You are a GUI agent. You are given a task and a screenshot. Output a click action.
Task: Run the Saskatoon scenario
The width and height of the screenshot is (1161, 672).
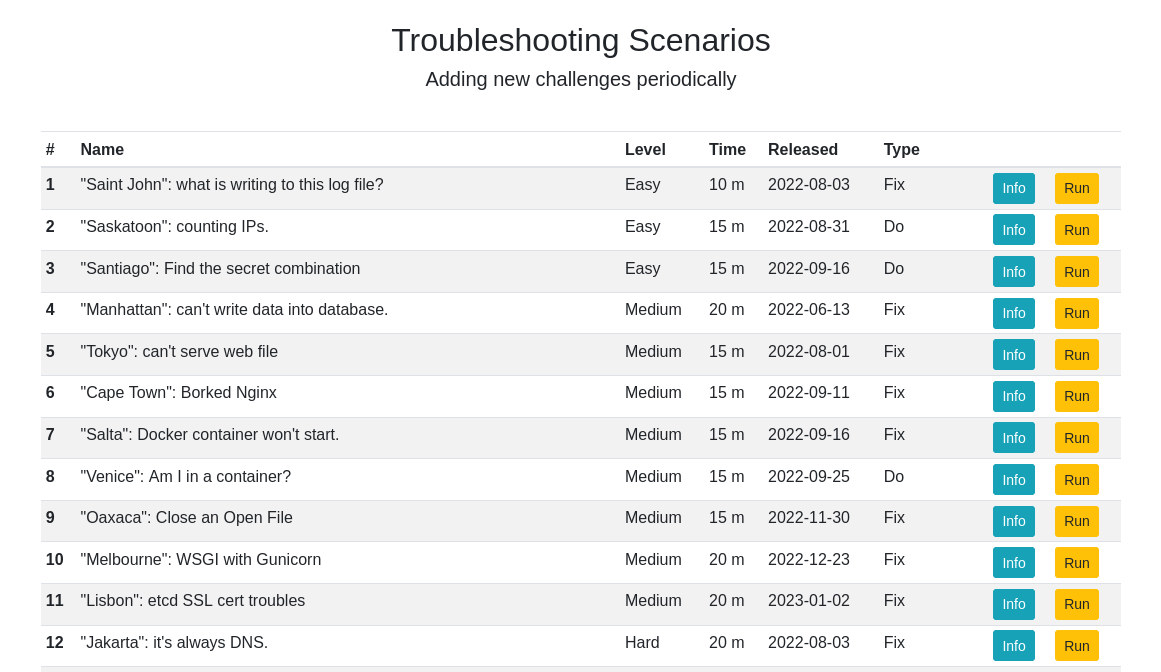click(x=1077, y=229)
